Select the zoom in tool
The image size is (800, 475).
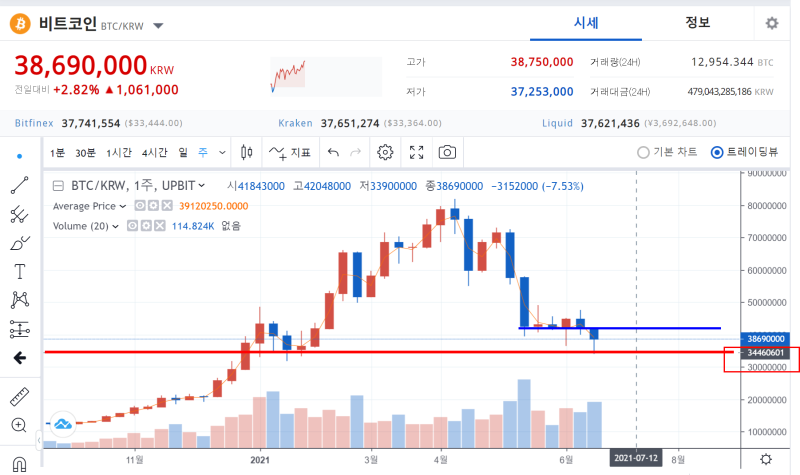click(19, 425)
